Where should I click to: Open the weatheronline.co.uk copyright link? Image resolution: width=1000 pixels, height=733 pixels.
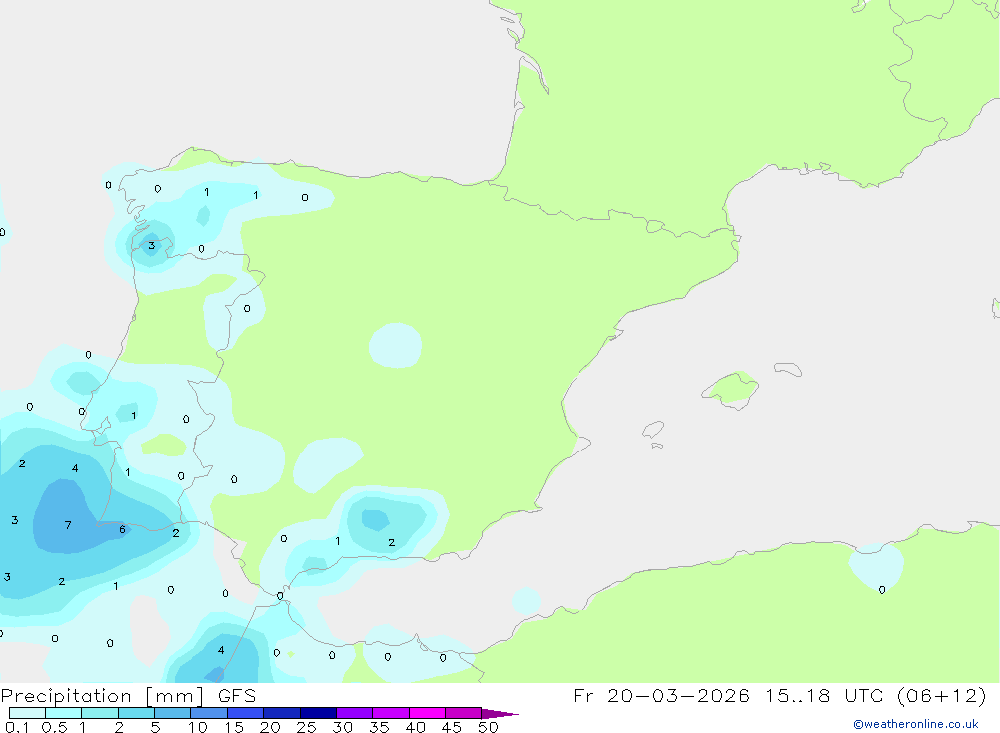[x=916, y=724]
